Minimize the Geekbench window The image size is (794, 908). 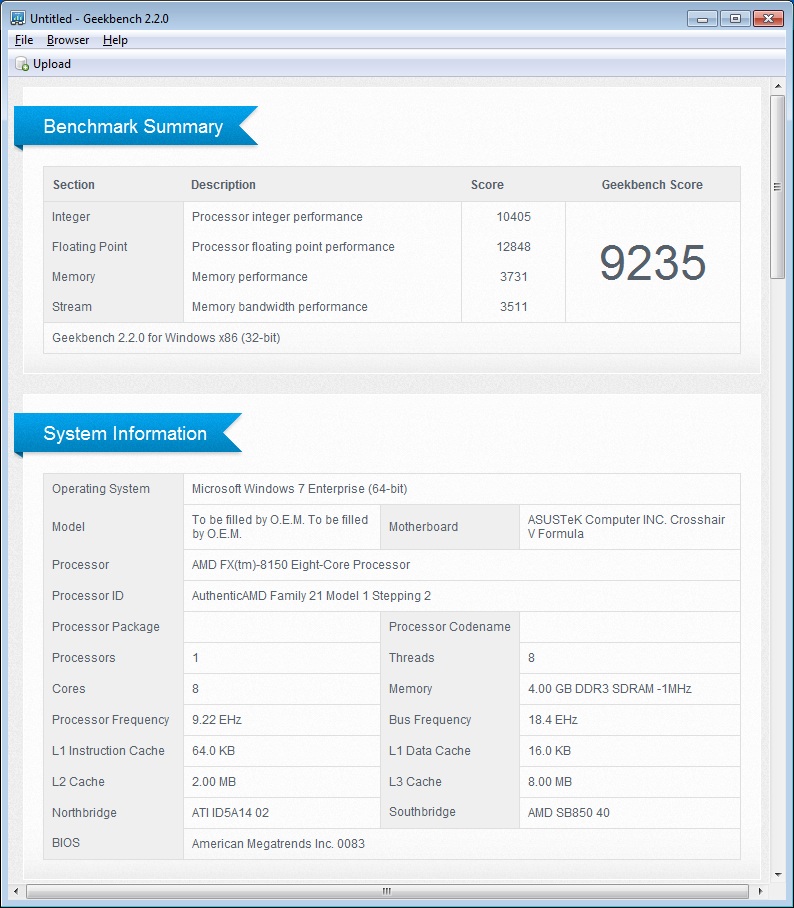702,19
